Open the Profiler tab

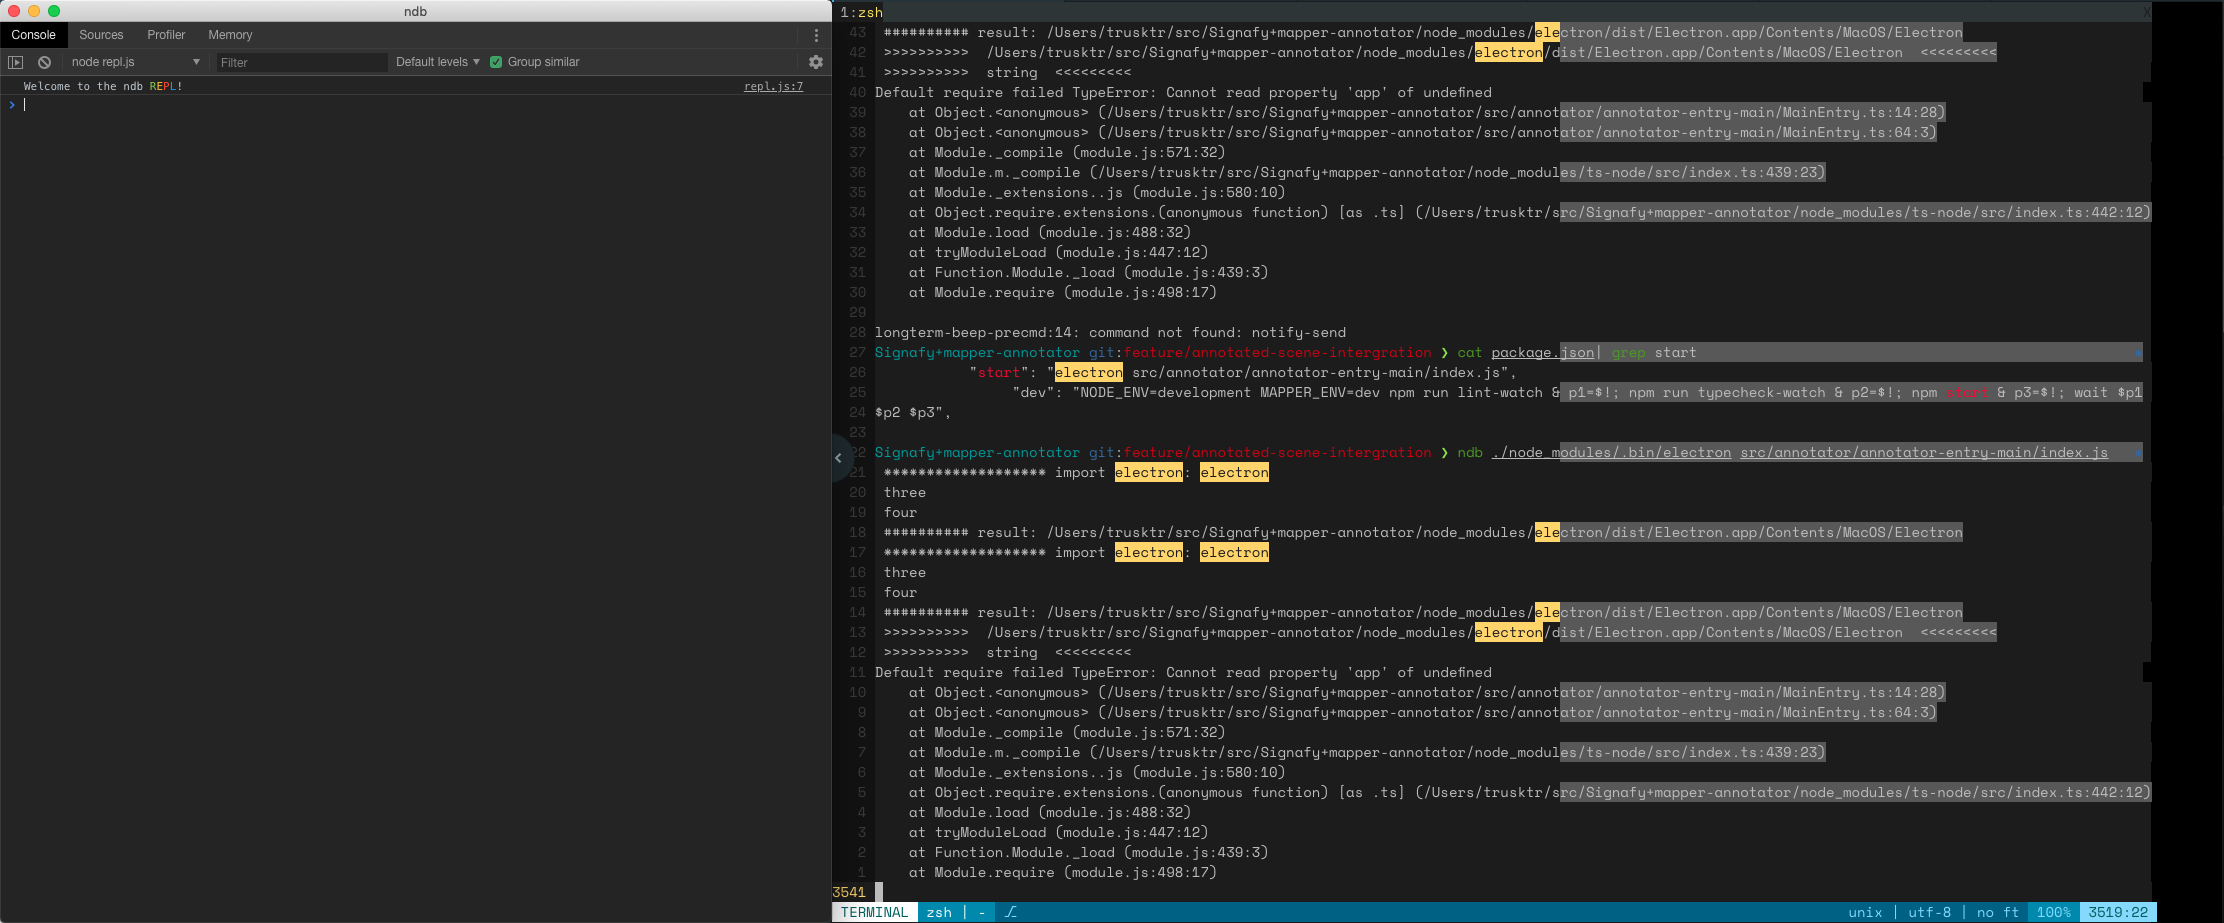(x=166, y=34)
